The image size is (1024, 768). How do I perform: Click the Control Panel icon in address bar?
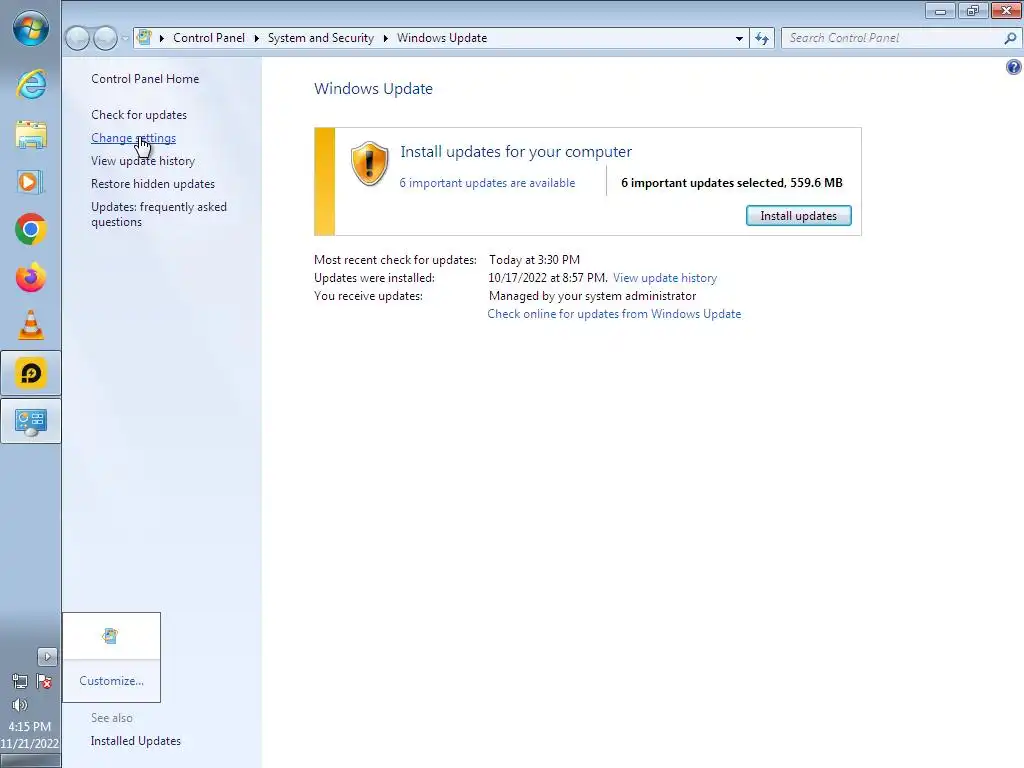pos(145,38)
